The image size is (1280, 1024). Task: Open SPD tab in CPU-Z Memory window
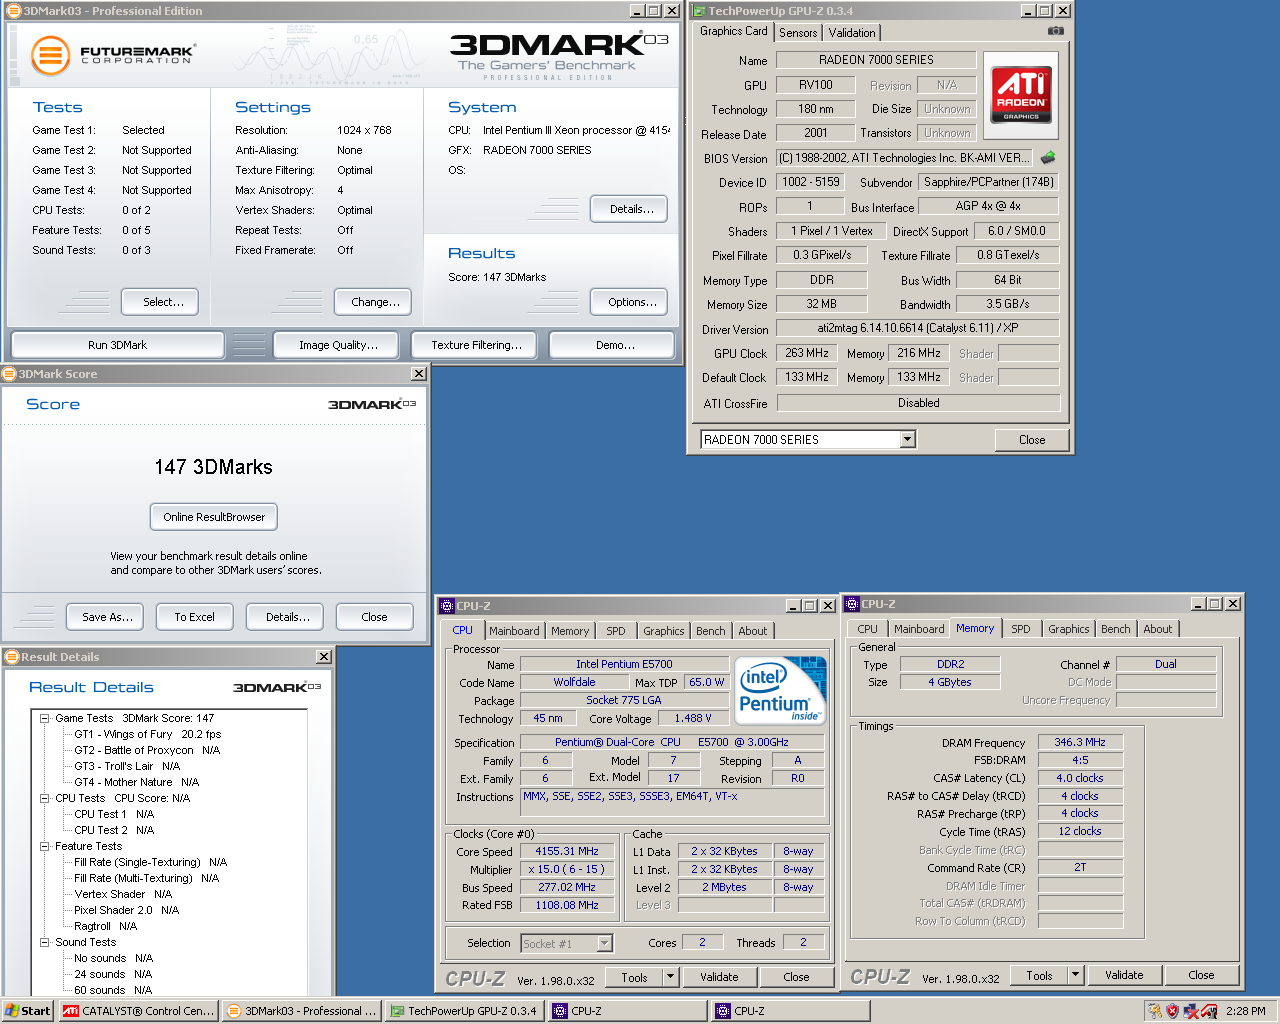click(x=1020, y=629)
